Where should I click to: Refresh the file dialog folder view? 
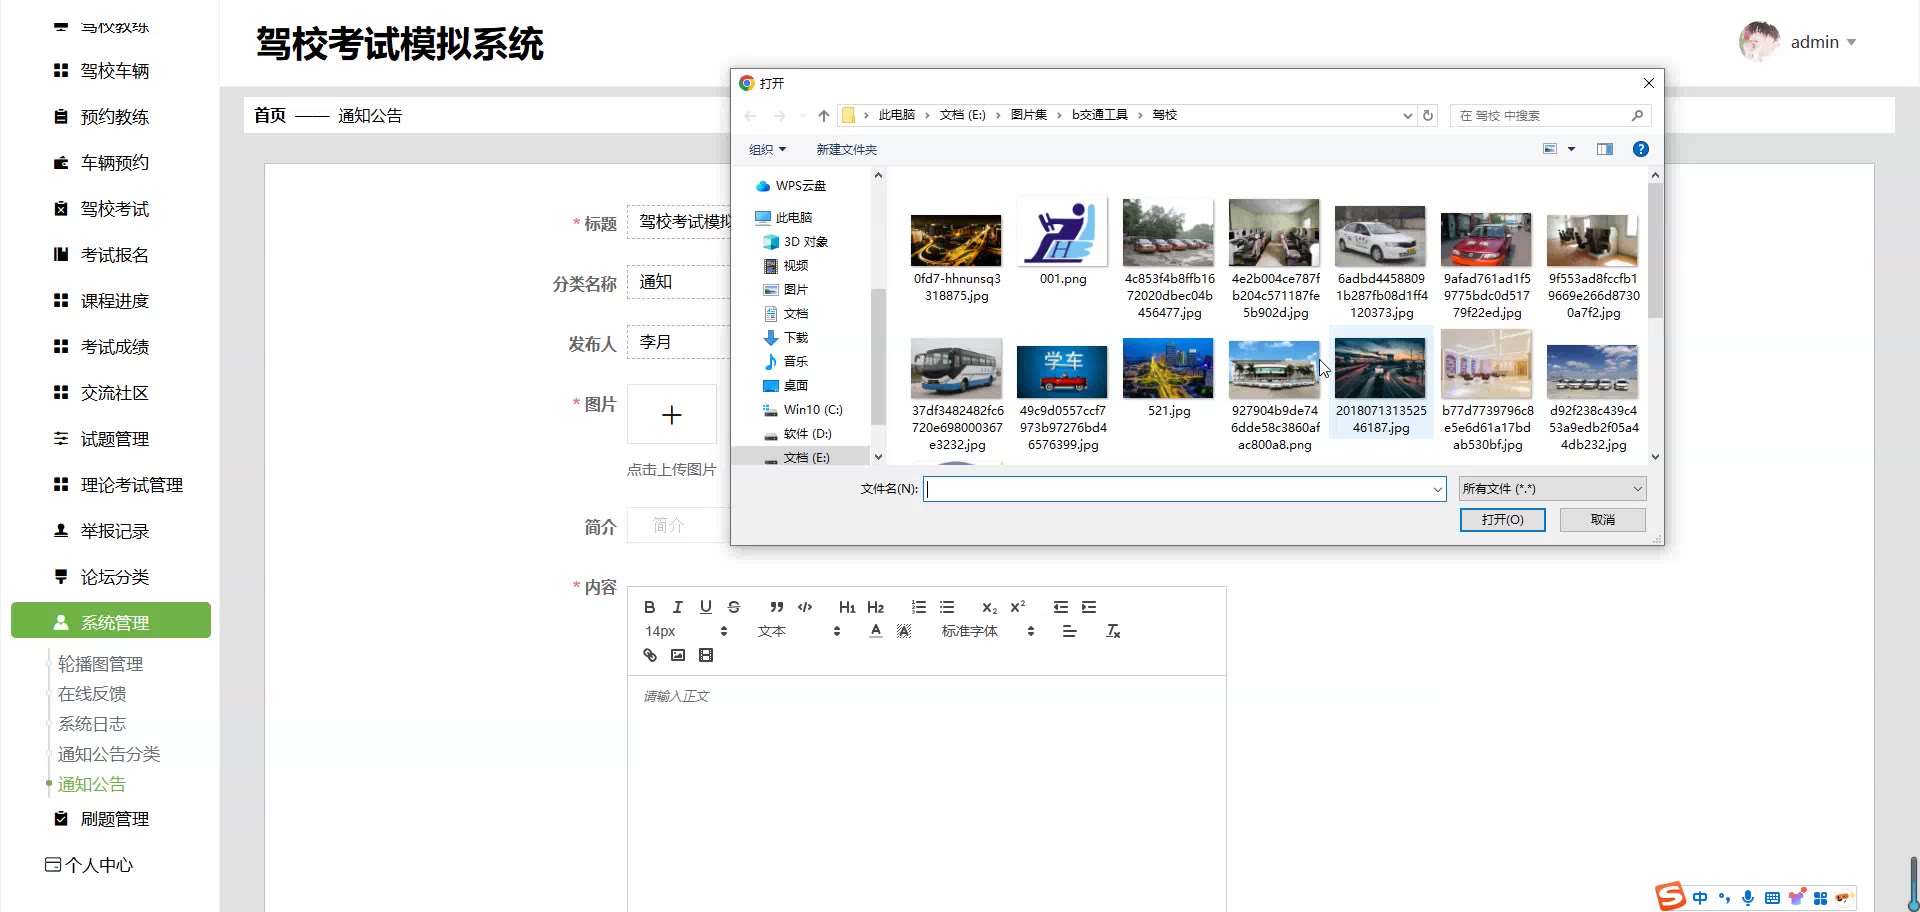(1428, 115)
